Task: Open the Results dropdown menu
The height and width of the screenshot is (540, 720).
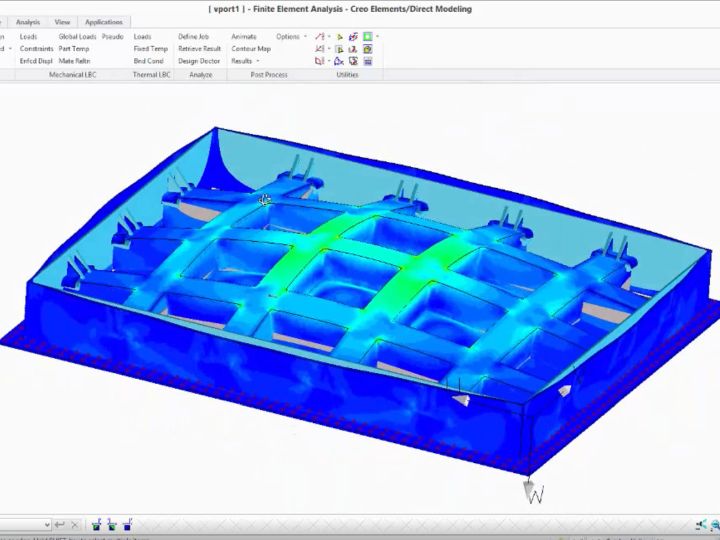Action: coord(243,61)
